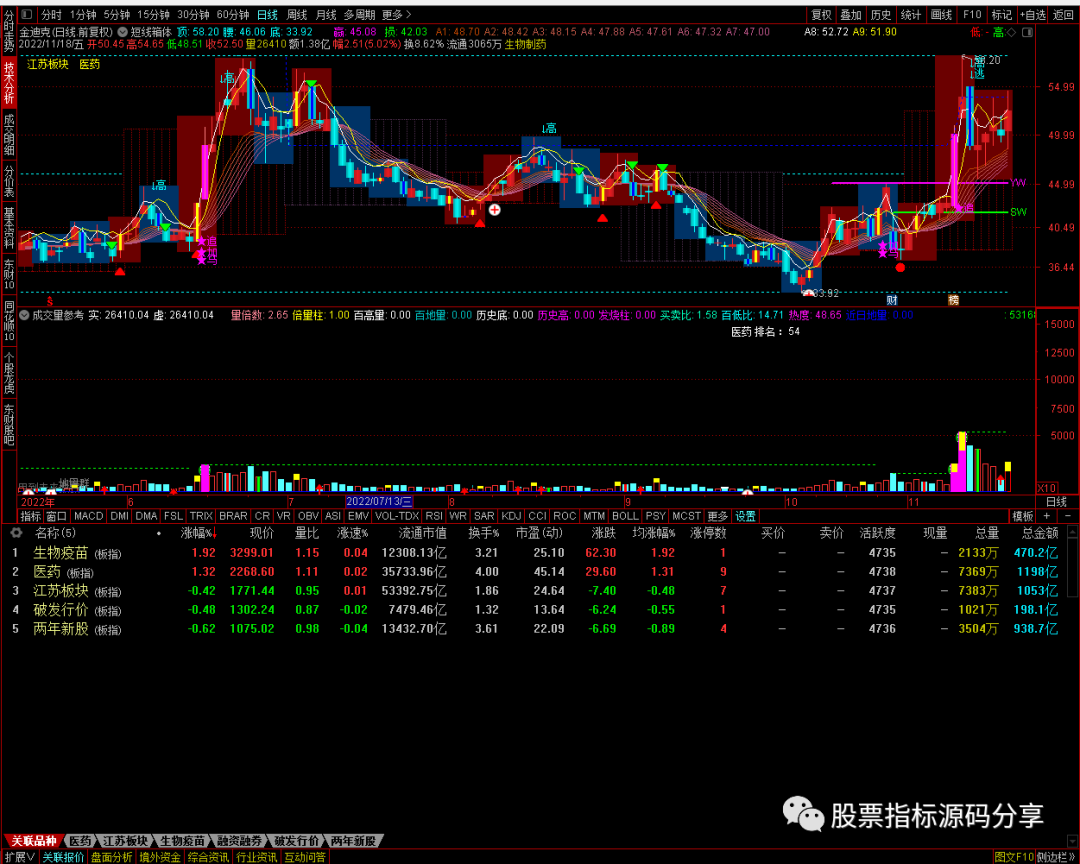Click 叠加 overlay button
The width and height of the screenshot is (1080, 864).
(x=851, y=14)
